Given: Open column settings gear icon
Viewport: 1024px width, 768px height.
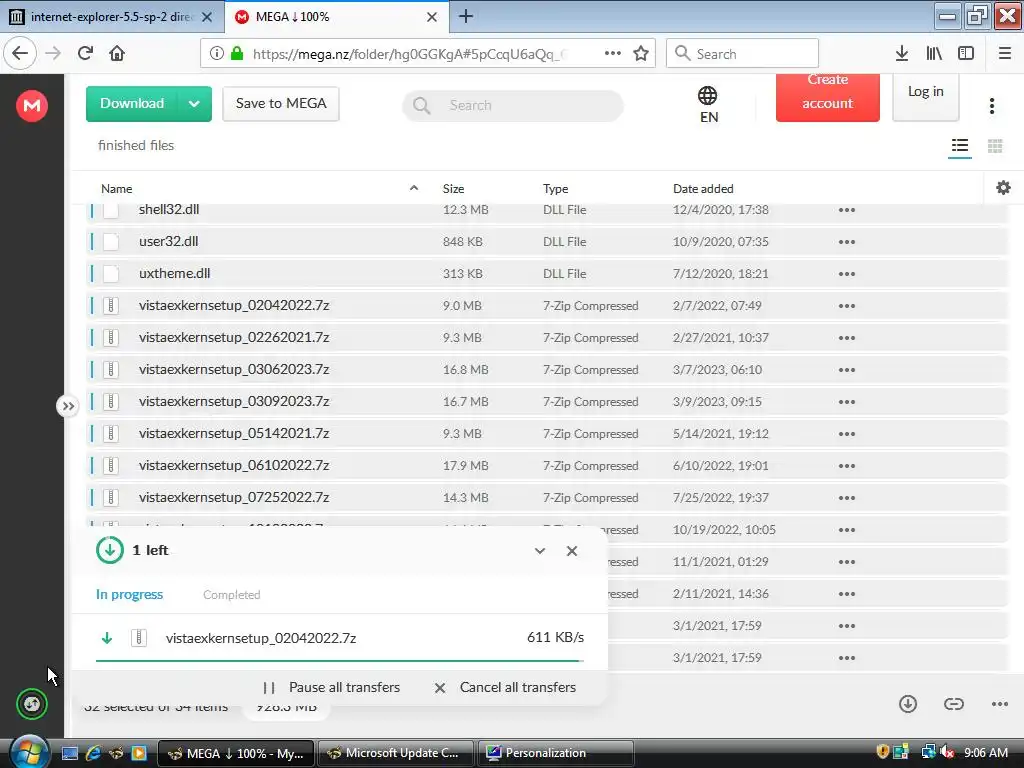Looking at the screenshot, I should [x=1003, y=188].
